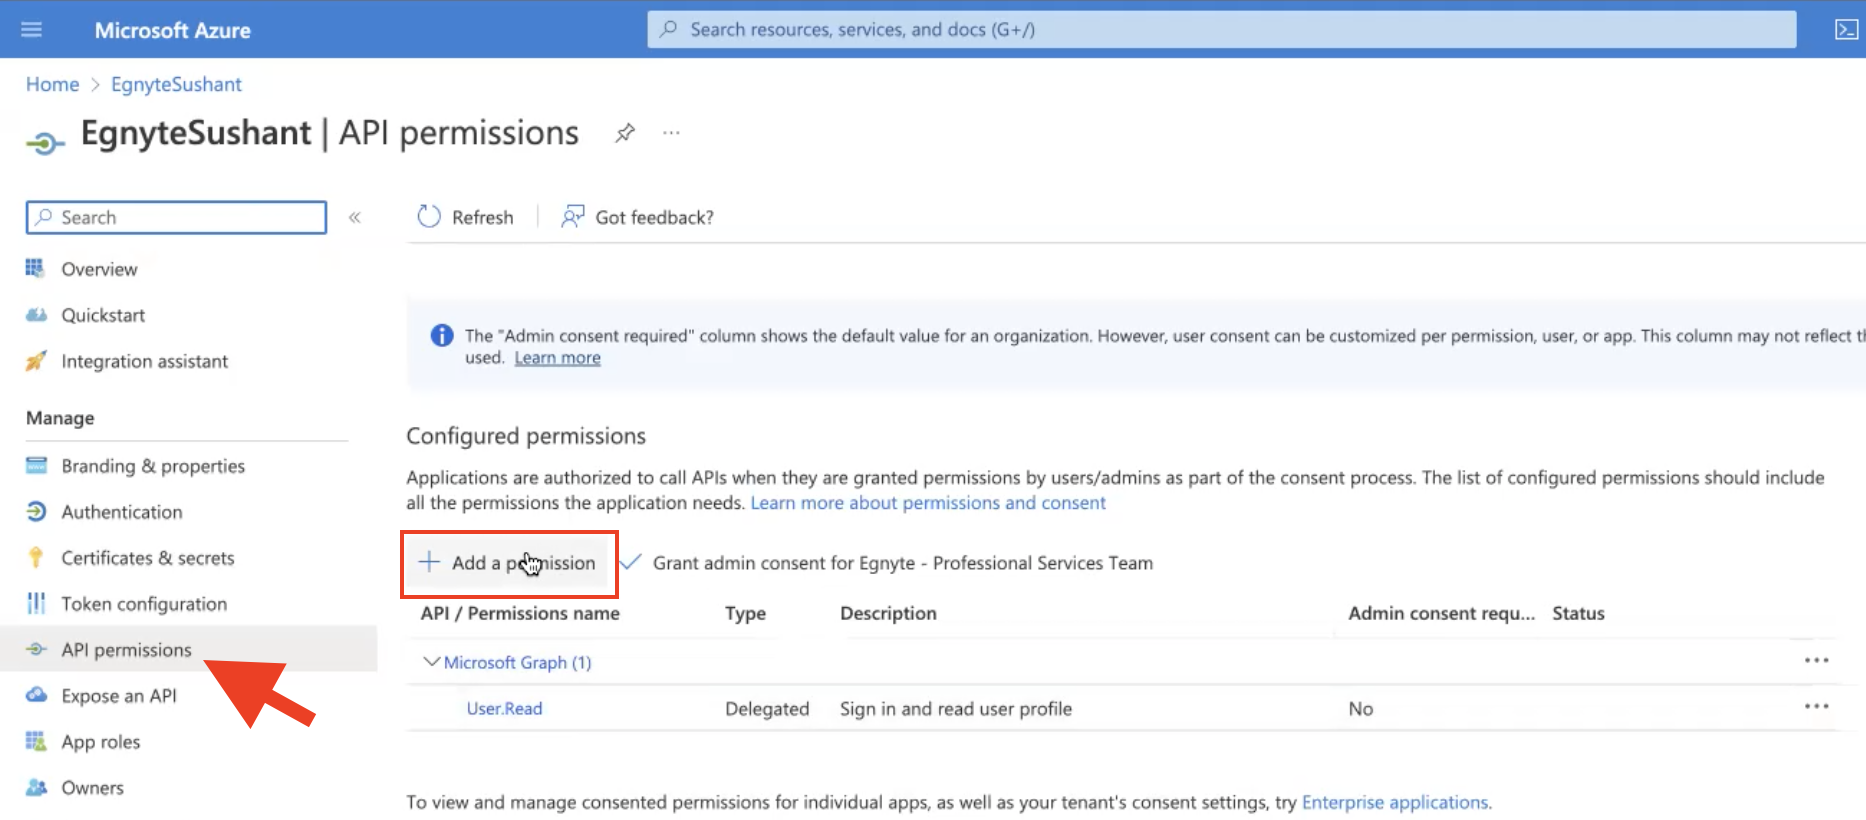Click Microsoft Azure portal title

[x=172, y=30]
